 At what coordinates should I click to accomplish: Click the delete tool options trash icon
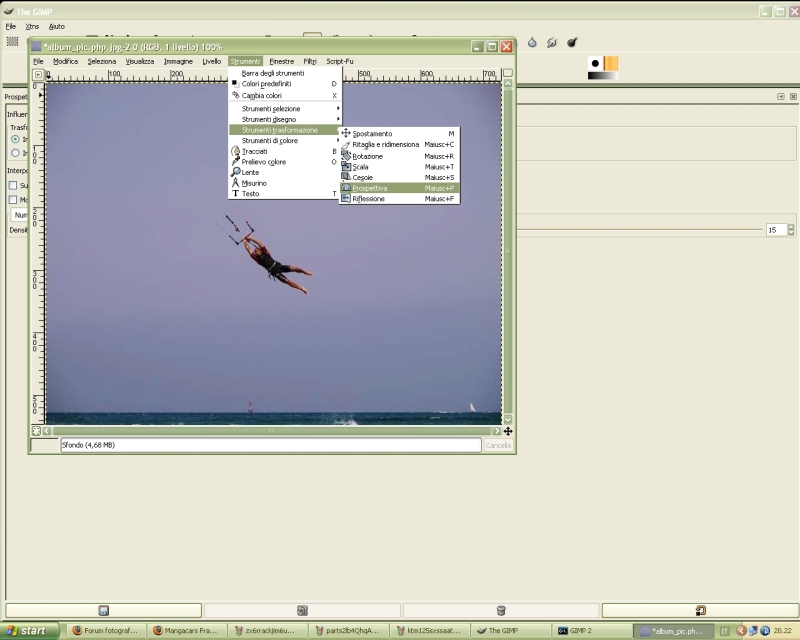point(501,610)
